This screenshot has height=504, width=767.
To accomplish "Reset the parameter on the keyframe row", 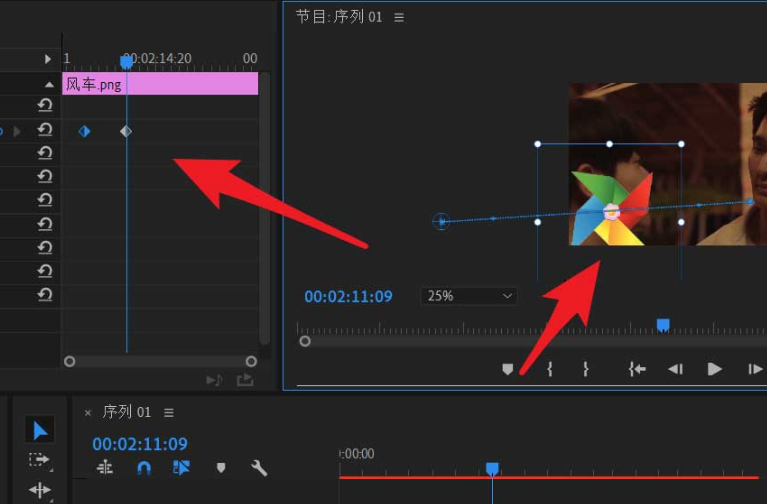I will [45, 130].
